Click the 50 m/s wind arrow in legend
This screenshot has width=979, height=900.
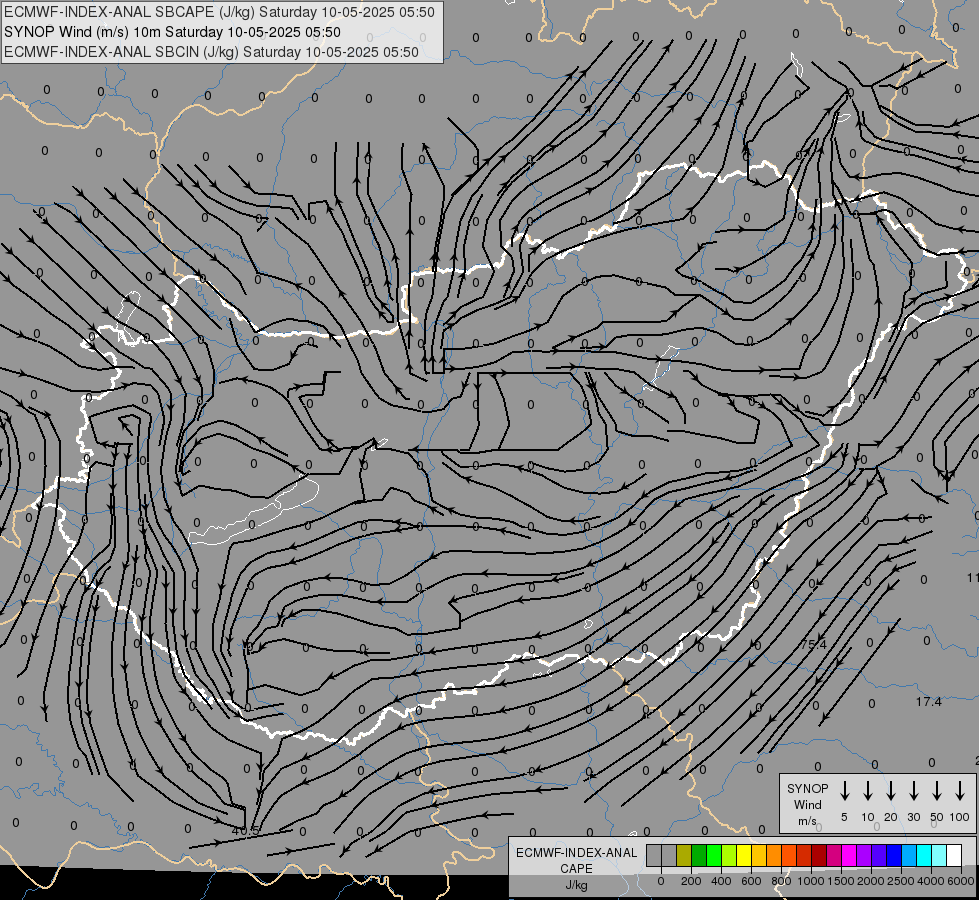coord(937,791)
